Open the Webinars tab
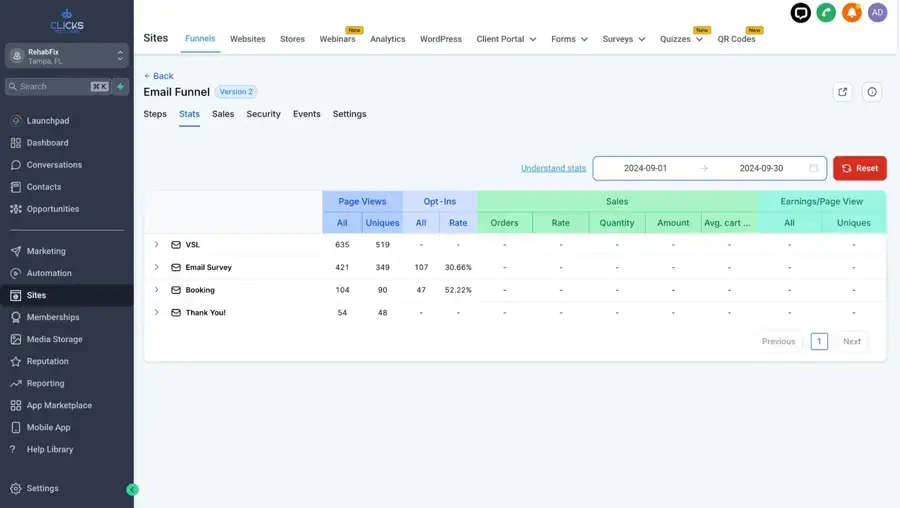This screenshot has width=900, height=508. (x=337, y=39)
